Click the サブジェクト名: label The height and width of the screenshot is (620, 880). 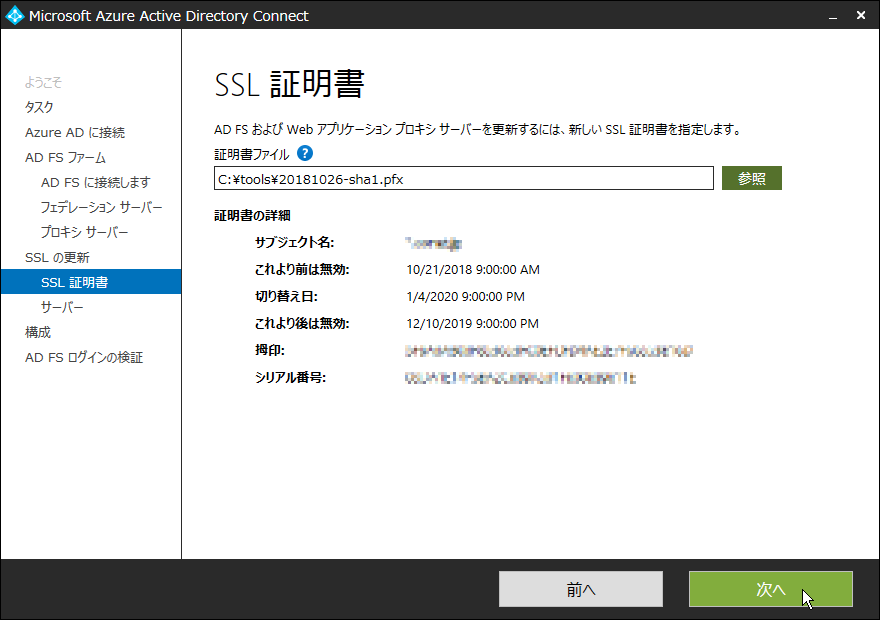294,242
